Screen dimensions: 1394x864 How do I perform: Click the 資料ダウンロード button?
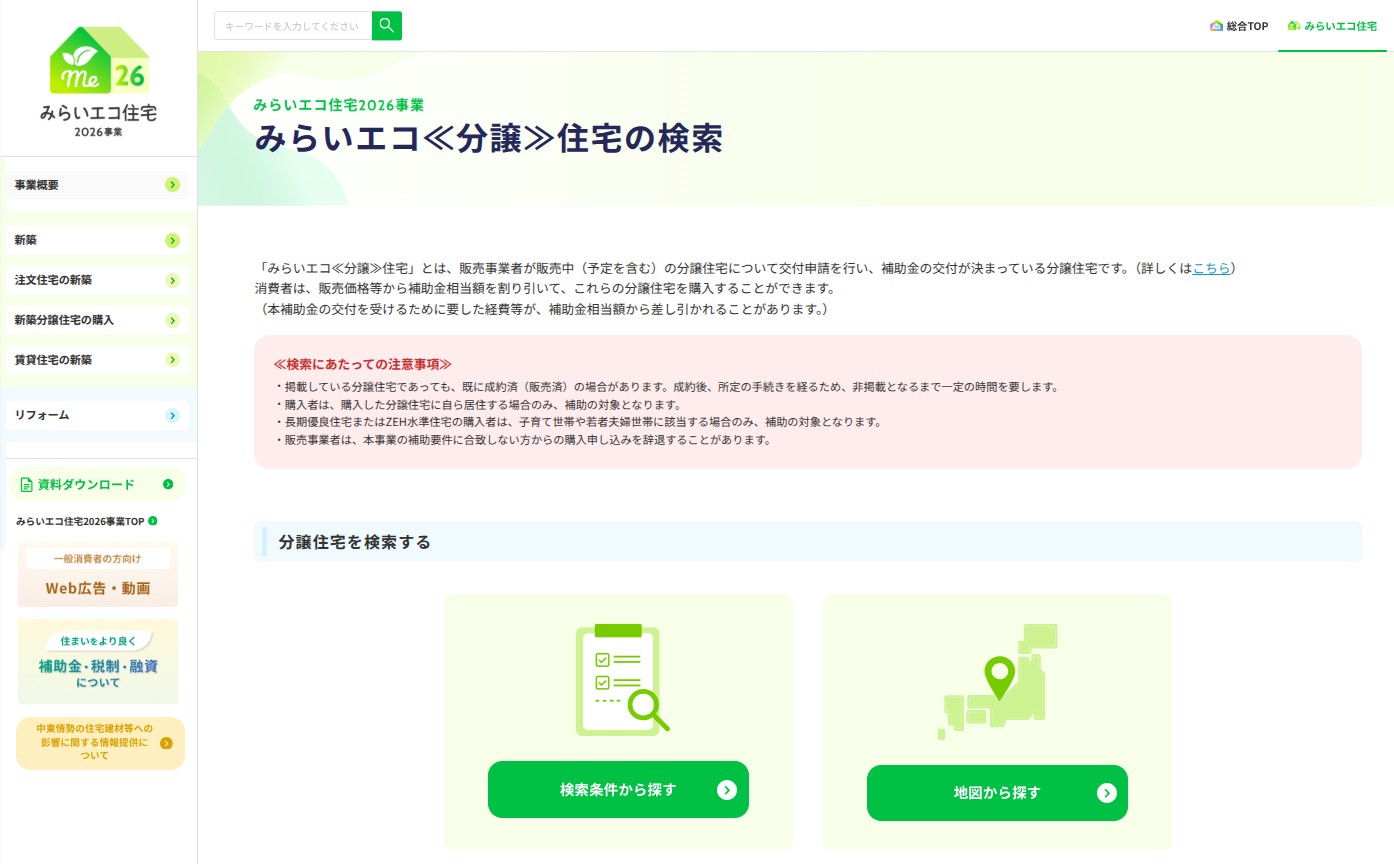(97, 485)
